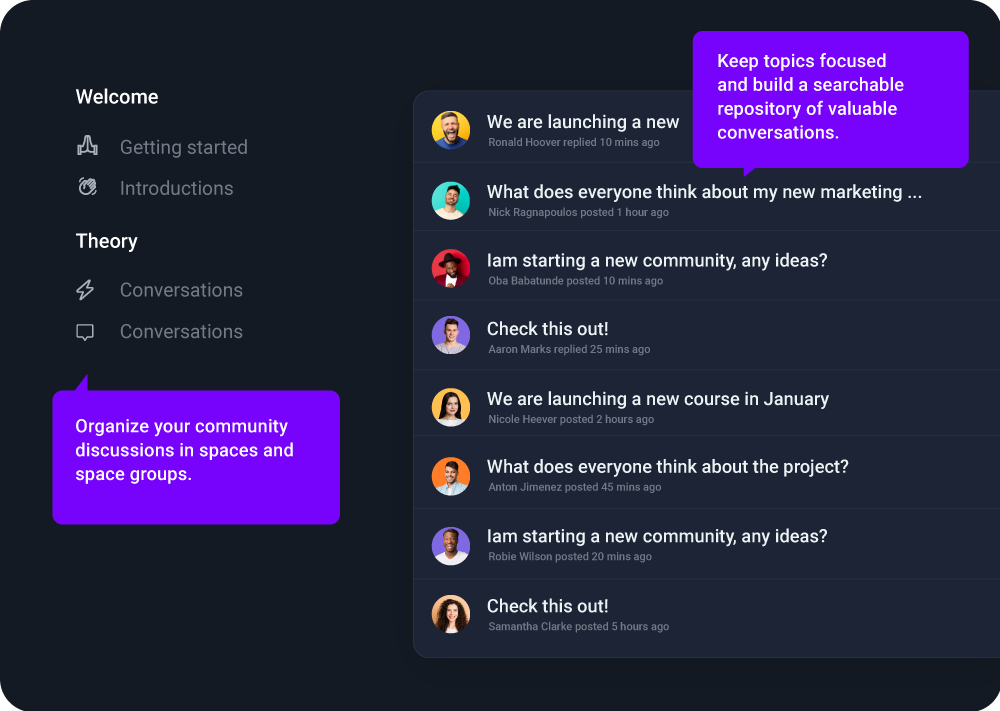Screen dimensions: 1000x711
Task: Click Oba Babatunde's profile avatar
Action: point(451,268)
